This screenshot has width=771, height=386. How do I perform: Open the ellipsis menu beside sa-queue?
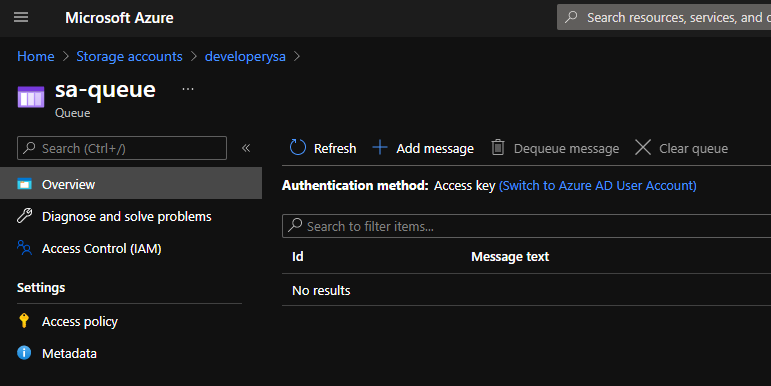coord(188,89)
